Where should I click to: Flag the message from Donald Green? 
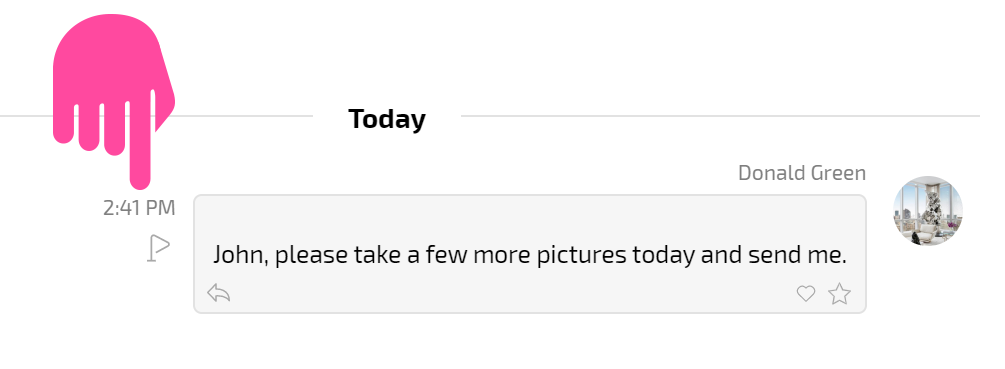click(158, 248)
